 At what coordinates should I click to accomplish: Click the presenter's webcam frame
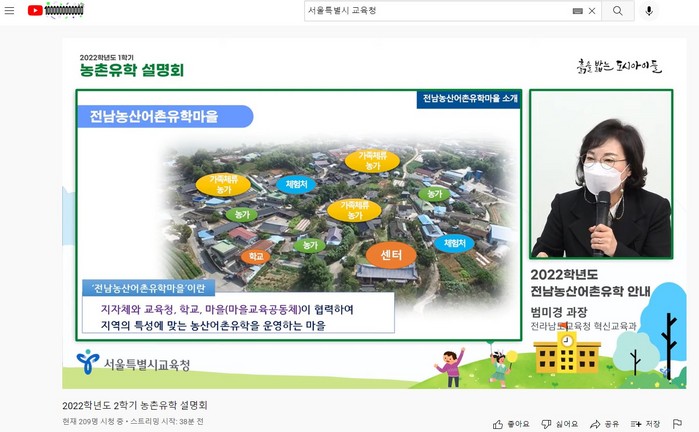(600, 175)
